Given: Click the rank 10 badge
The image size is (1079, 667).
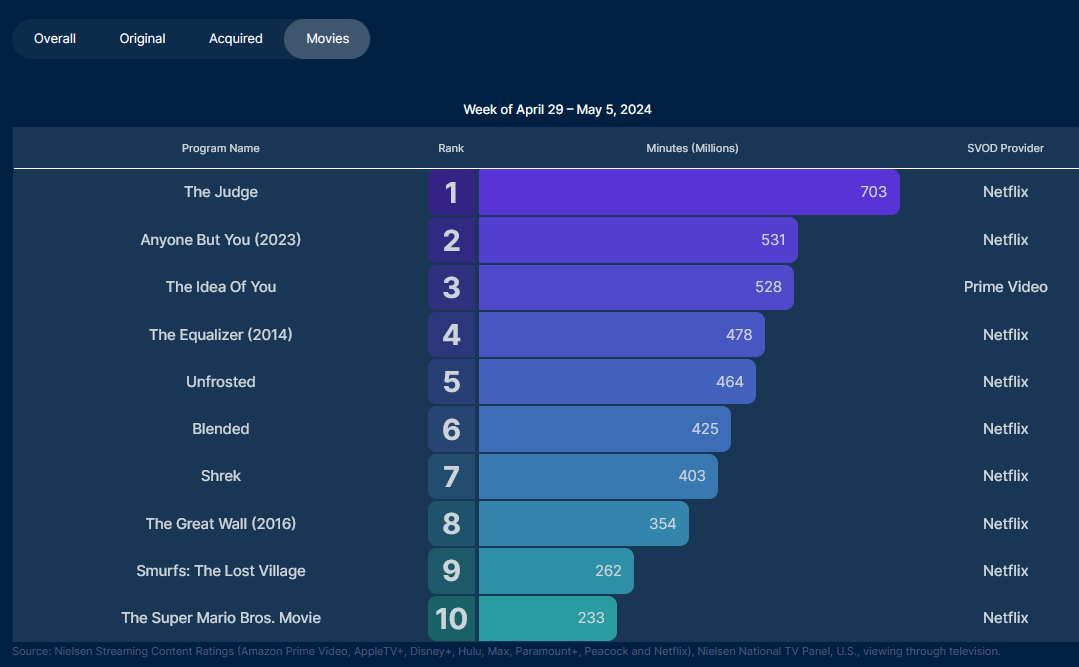Looking at the screenshot, I should 452,618.
